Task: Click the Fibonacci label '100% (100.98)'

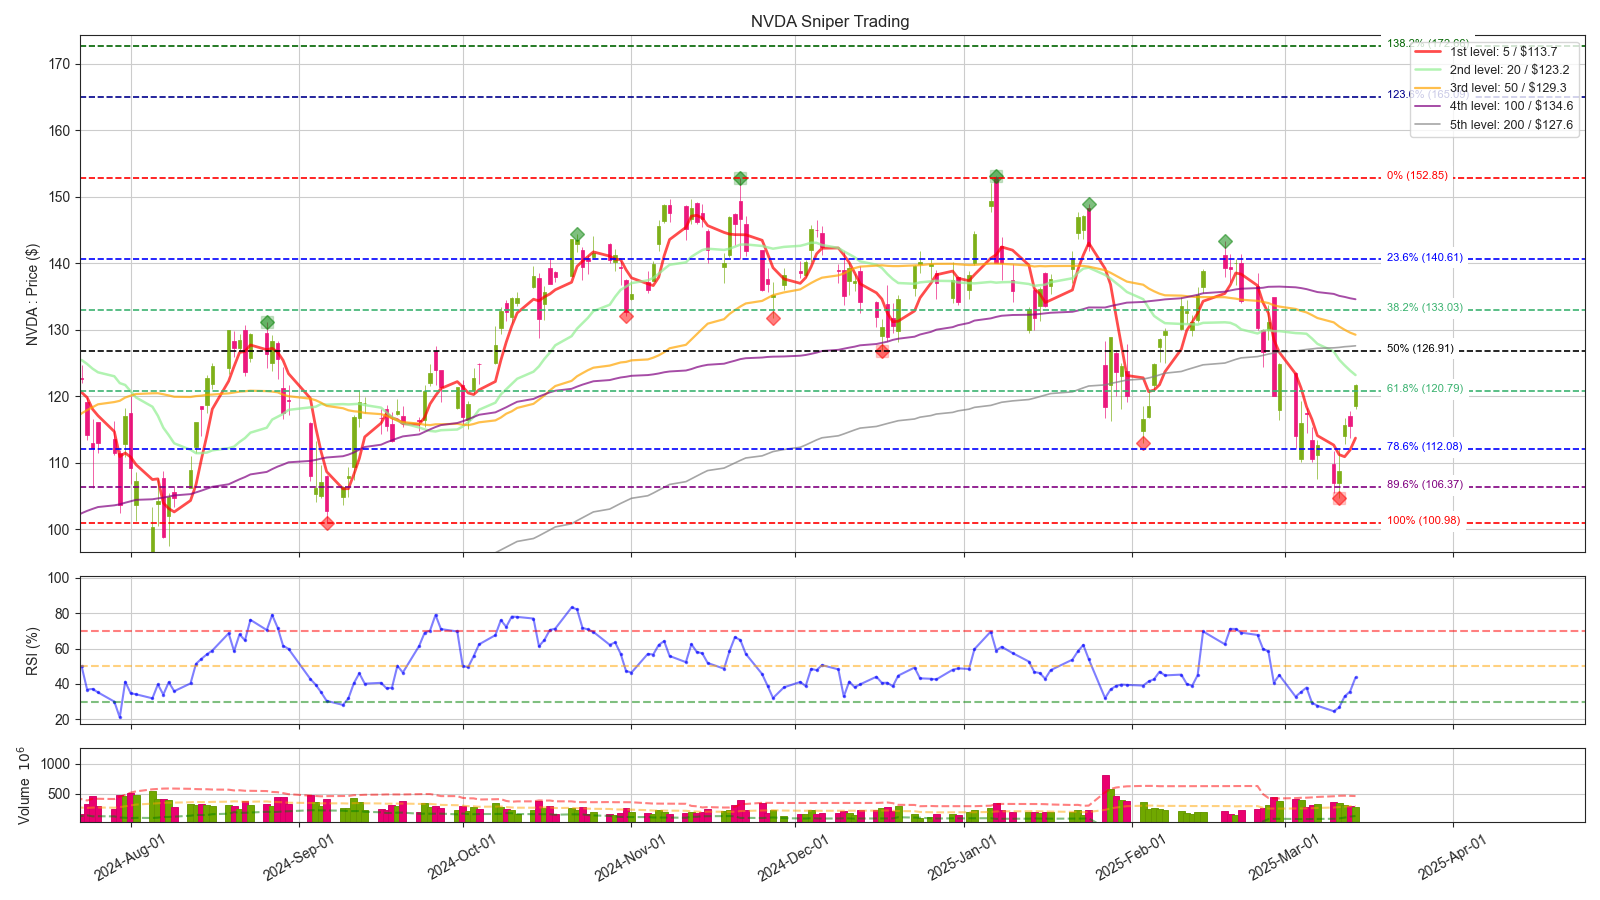Action: (1424, 521)
